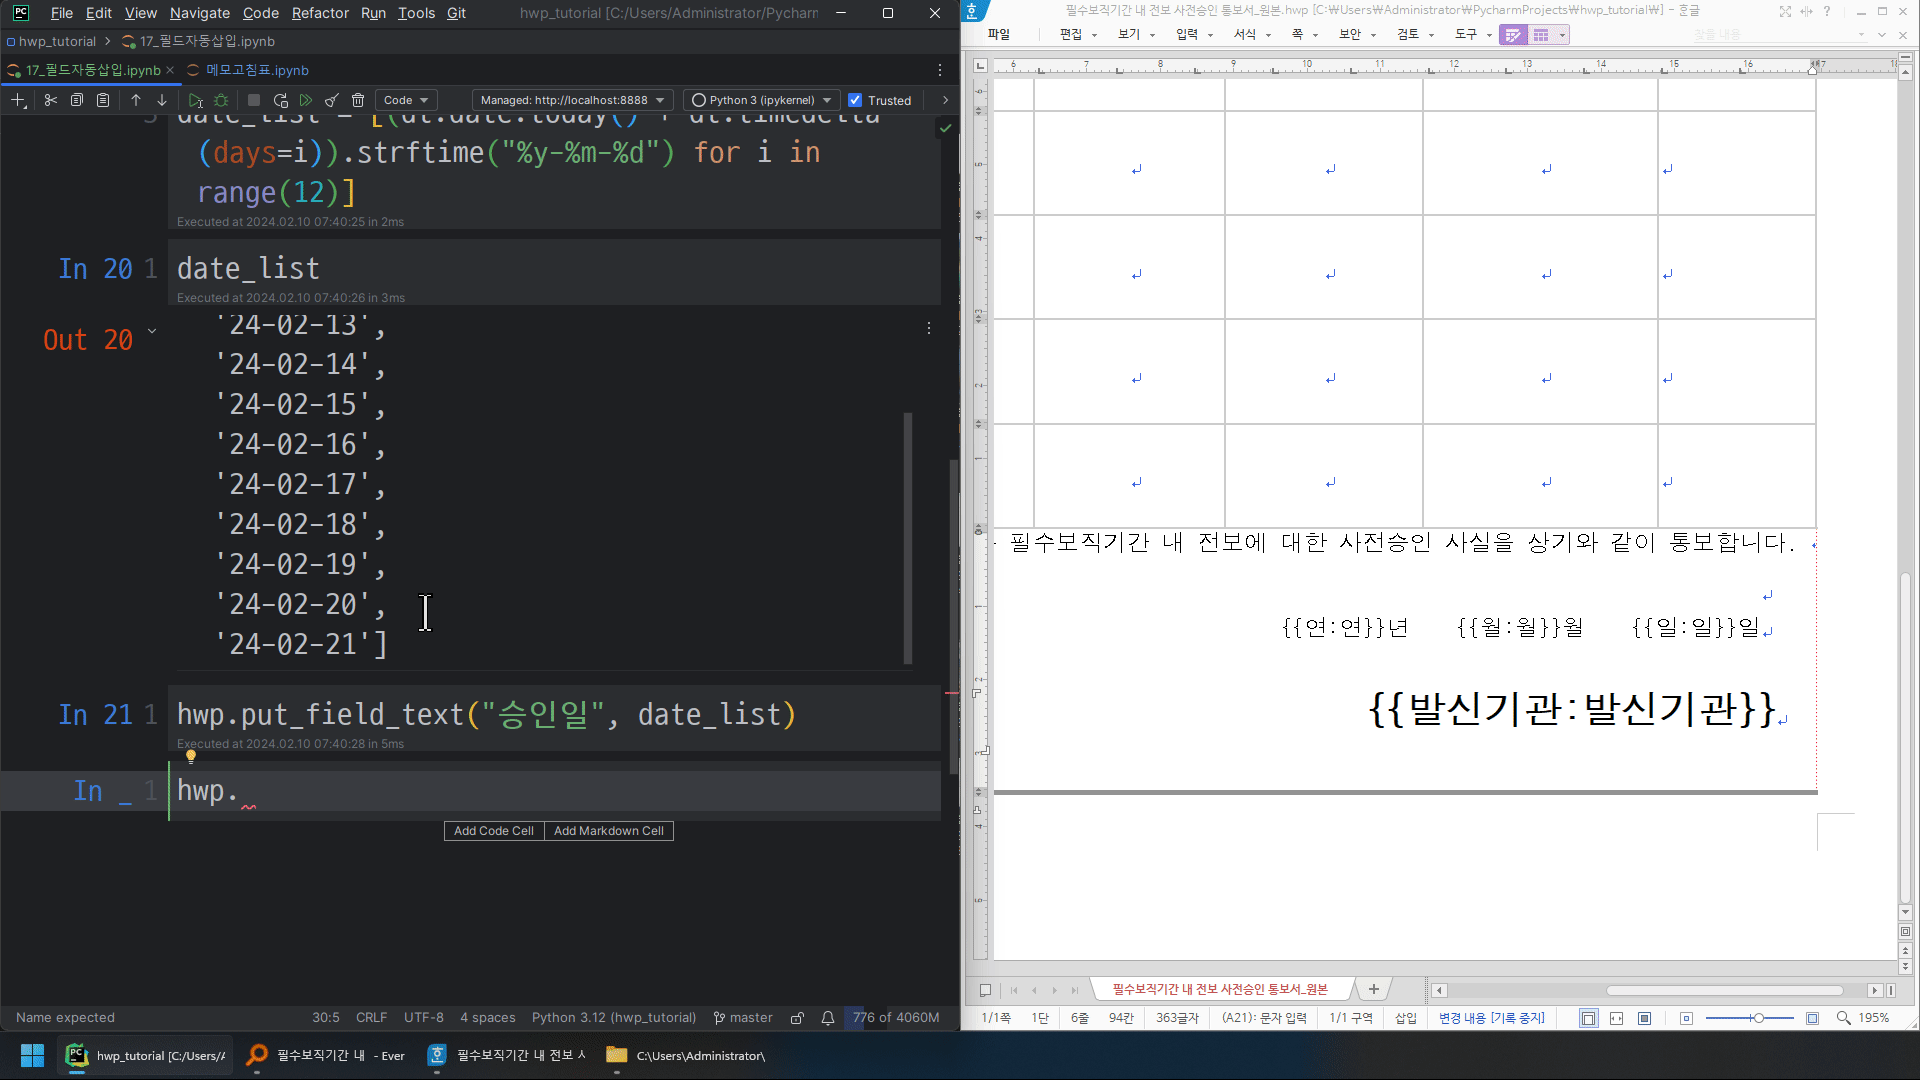The height and width of the screenshot is (1080, 1920).
Task: Restart the Jupyter kernel
Action: click(x=280, y=100)
